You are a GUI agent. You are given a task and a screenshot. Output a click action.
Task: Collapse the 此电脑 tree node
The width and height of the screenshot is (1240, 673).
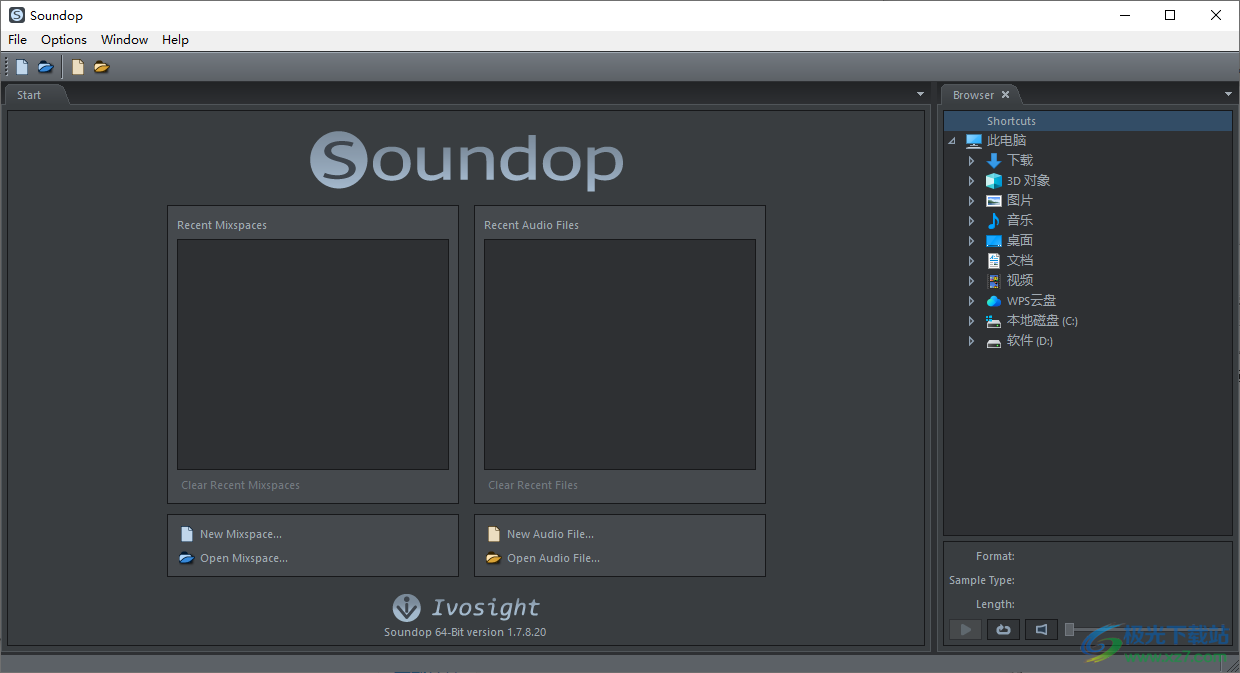coord(952,141)
